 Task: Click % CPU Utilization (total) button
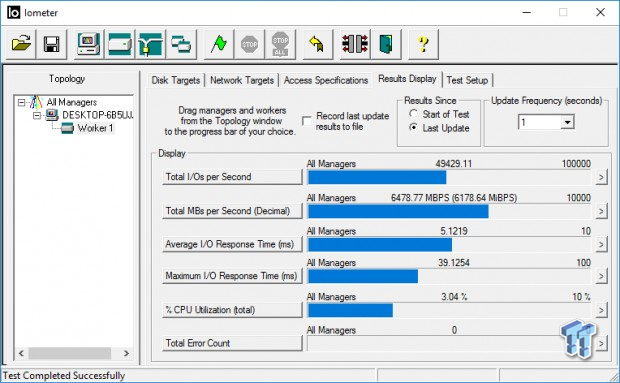232,310
